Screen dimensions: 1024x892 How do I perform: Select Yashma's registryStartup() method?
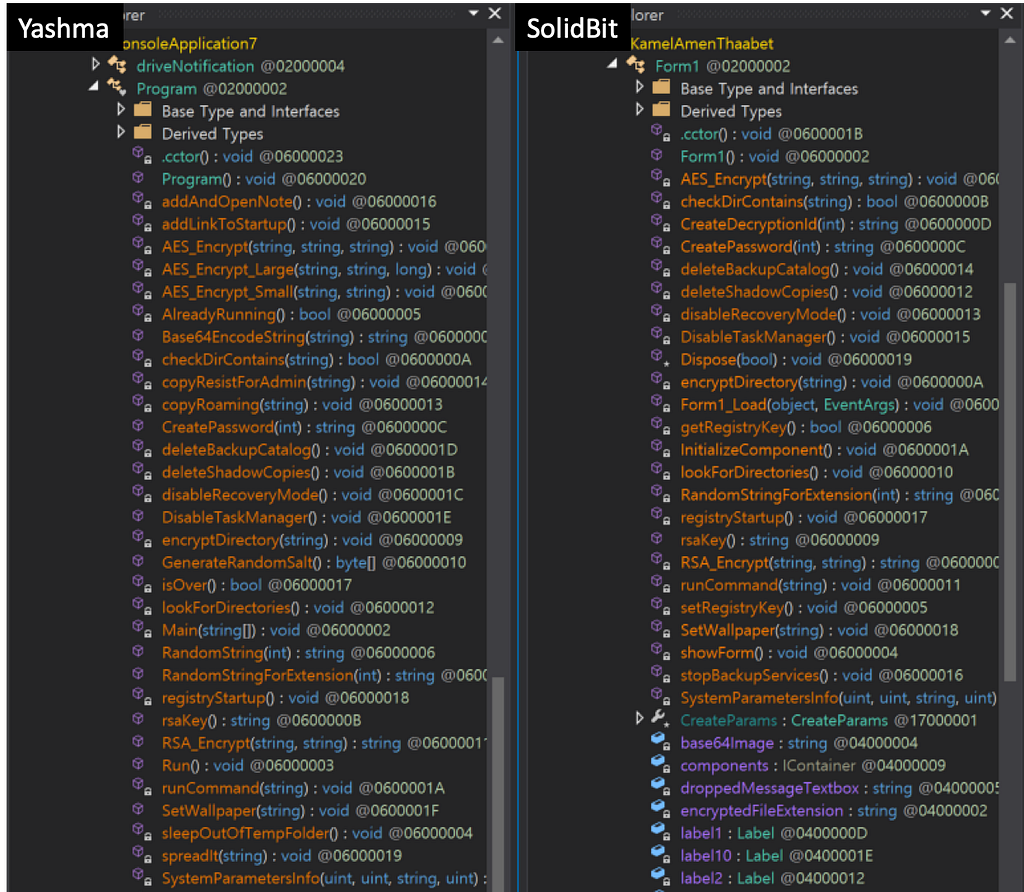click(x=285, y=698)
